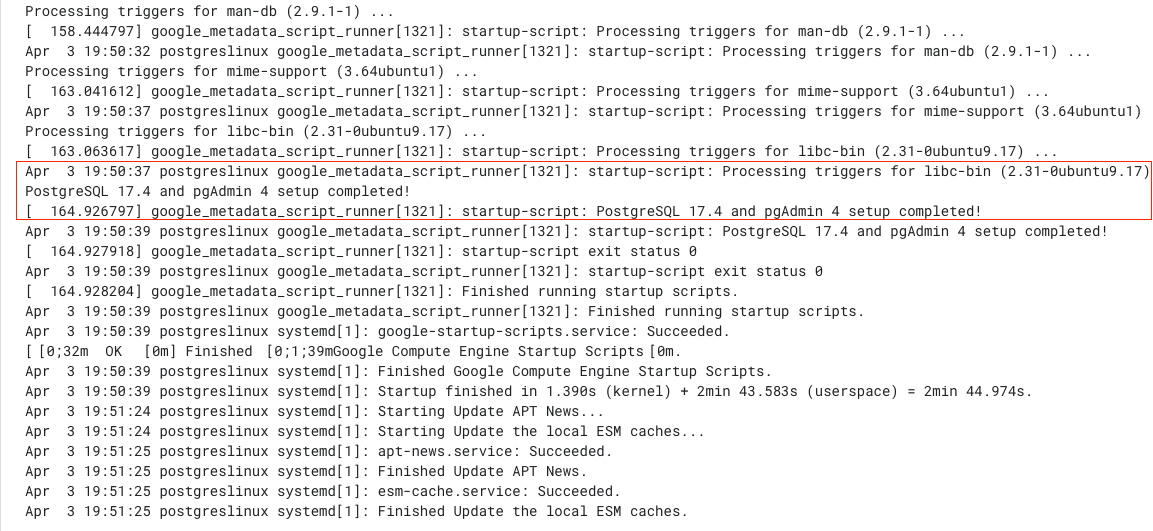Click the 158.444797 man-db log line
Image resolution: width=1153 pixels, height=531 pixels.
(495, 32)
